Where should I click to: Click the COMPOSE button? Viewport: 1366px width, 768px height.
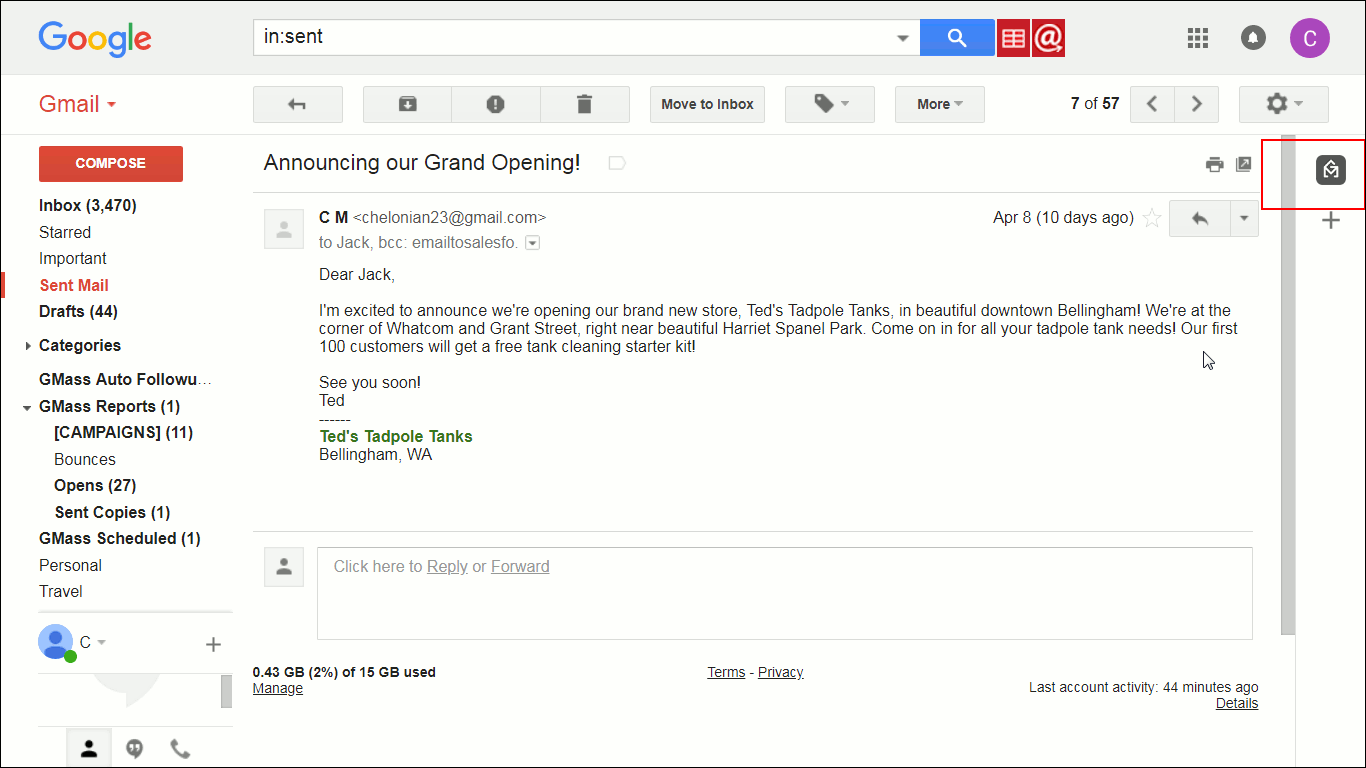[x=110, y=164]
